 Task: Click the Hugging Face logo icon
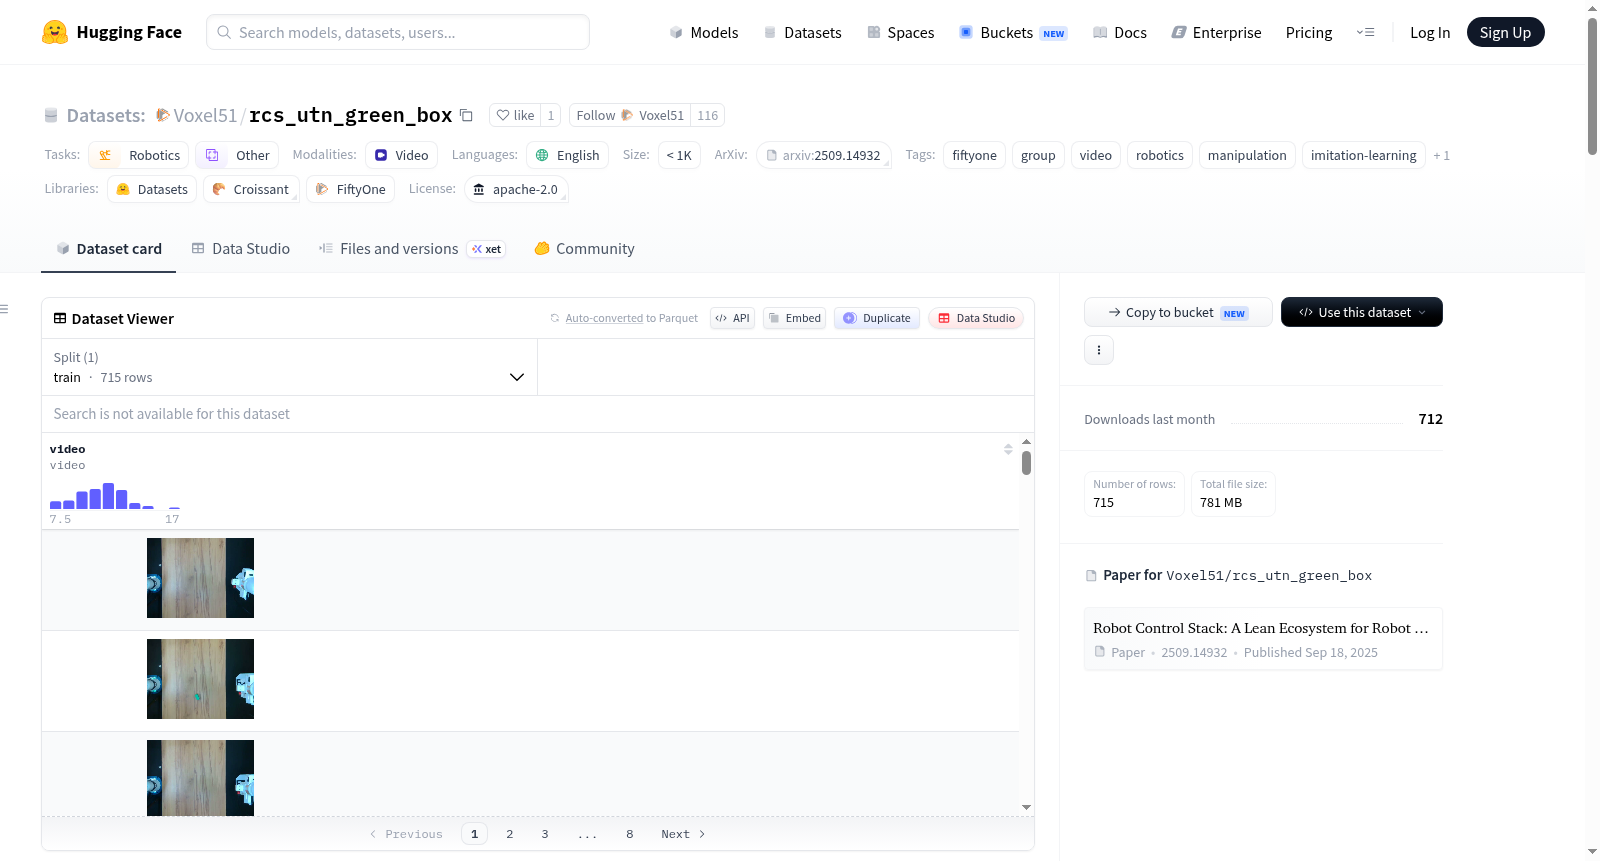(55, 32)
